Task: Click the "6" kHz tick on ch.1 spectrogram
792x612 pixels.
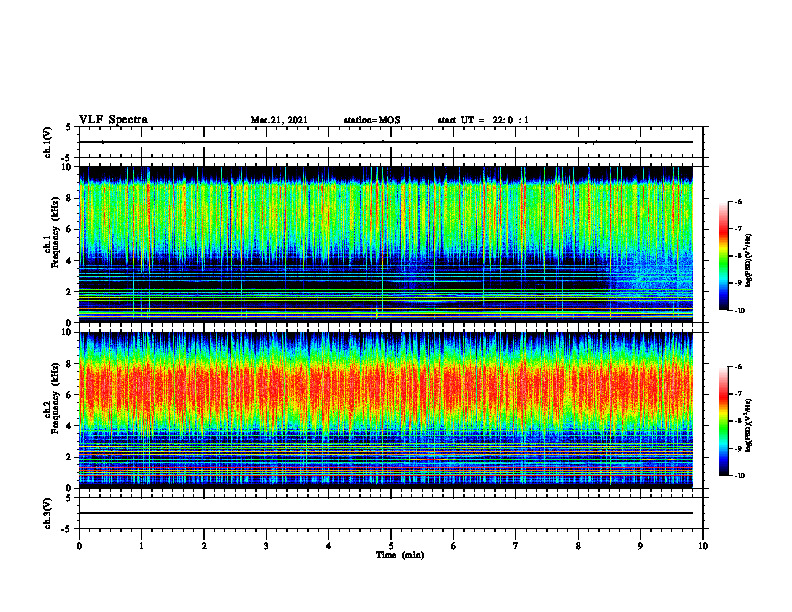Action: coord(70,230)
